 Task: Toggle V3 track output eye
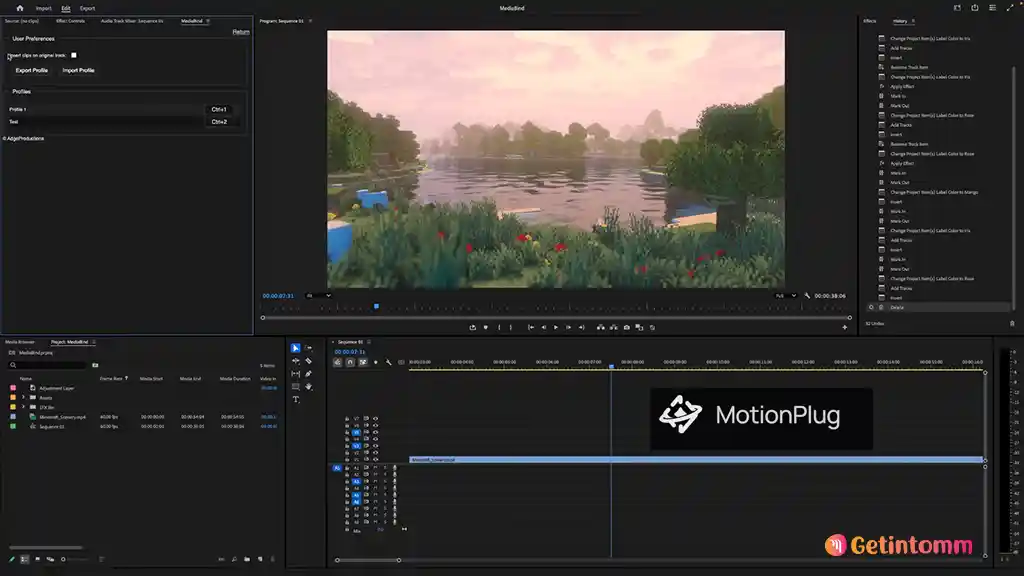(376, 446)
